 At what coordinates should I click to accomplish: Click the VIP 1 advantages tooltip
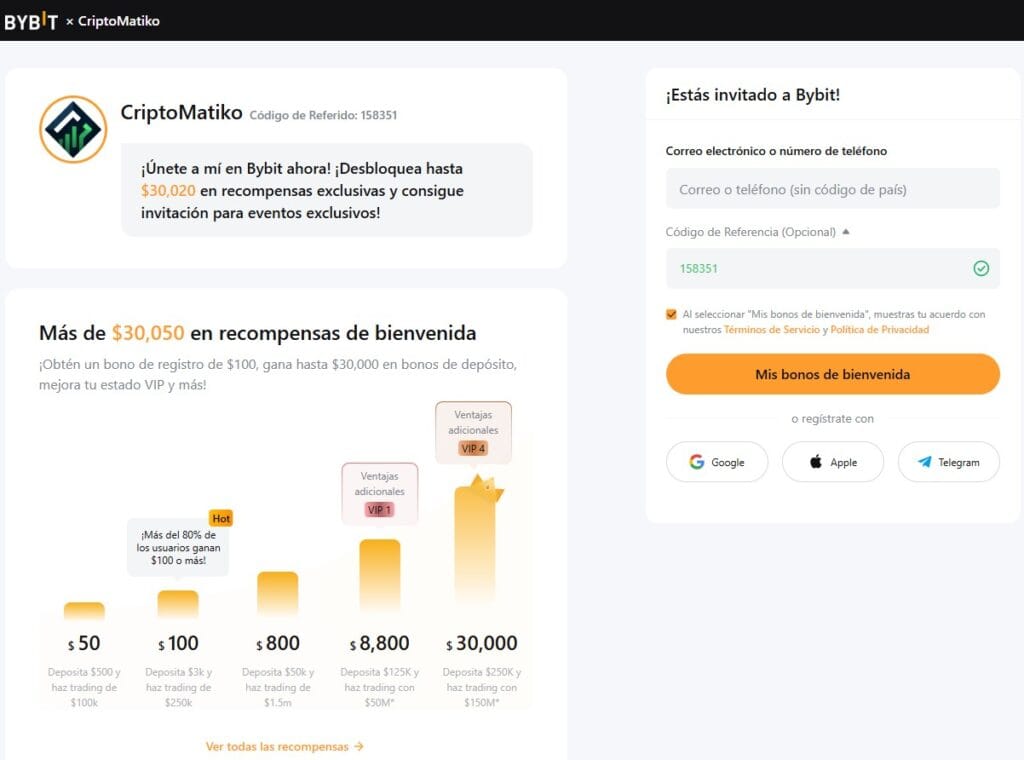(379, 494)
